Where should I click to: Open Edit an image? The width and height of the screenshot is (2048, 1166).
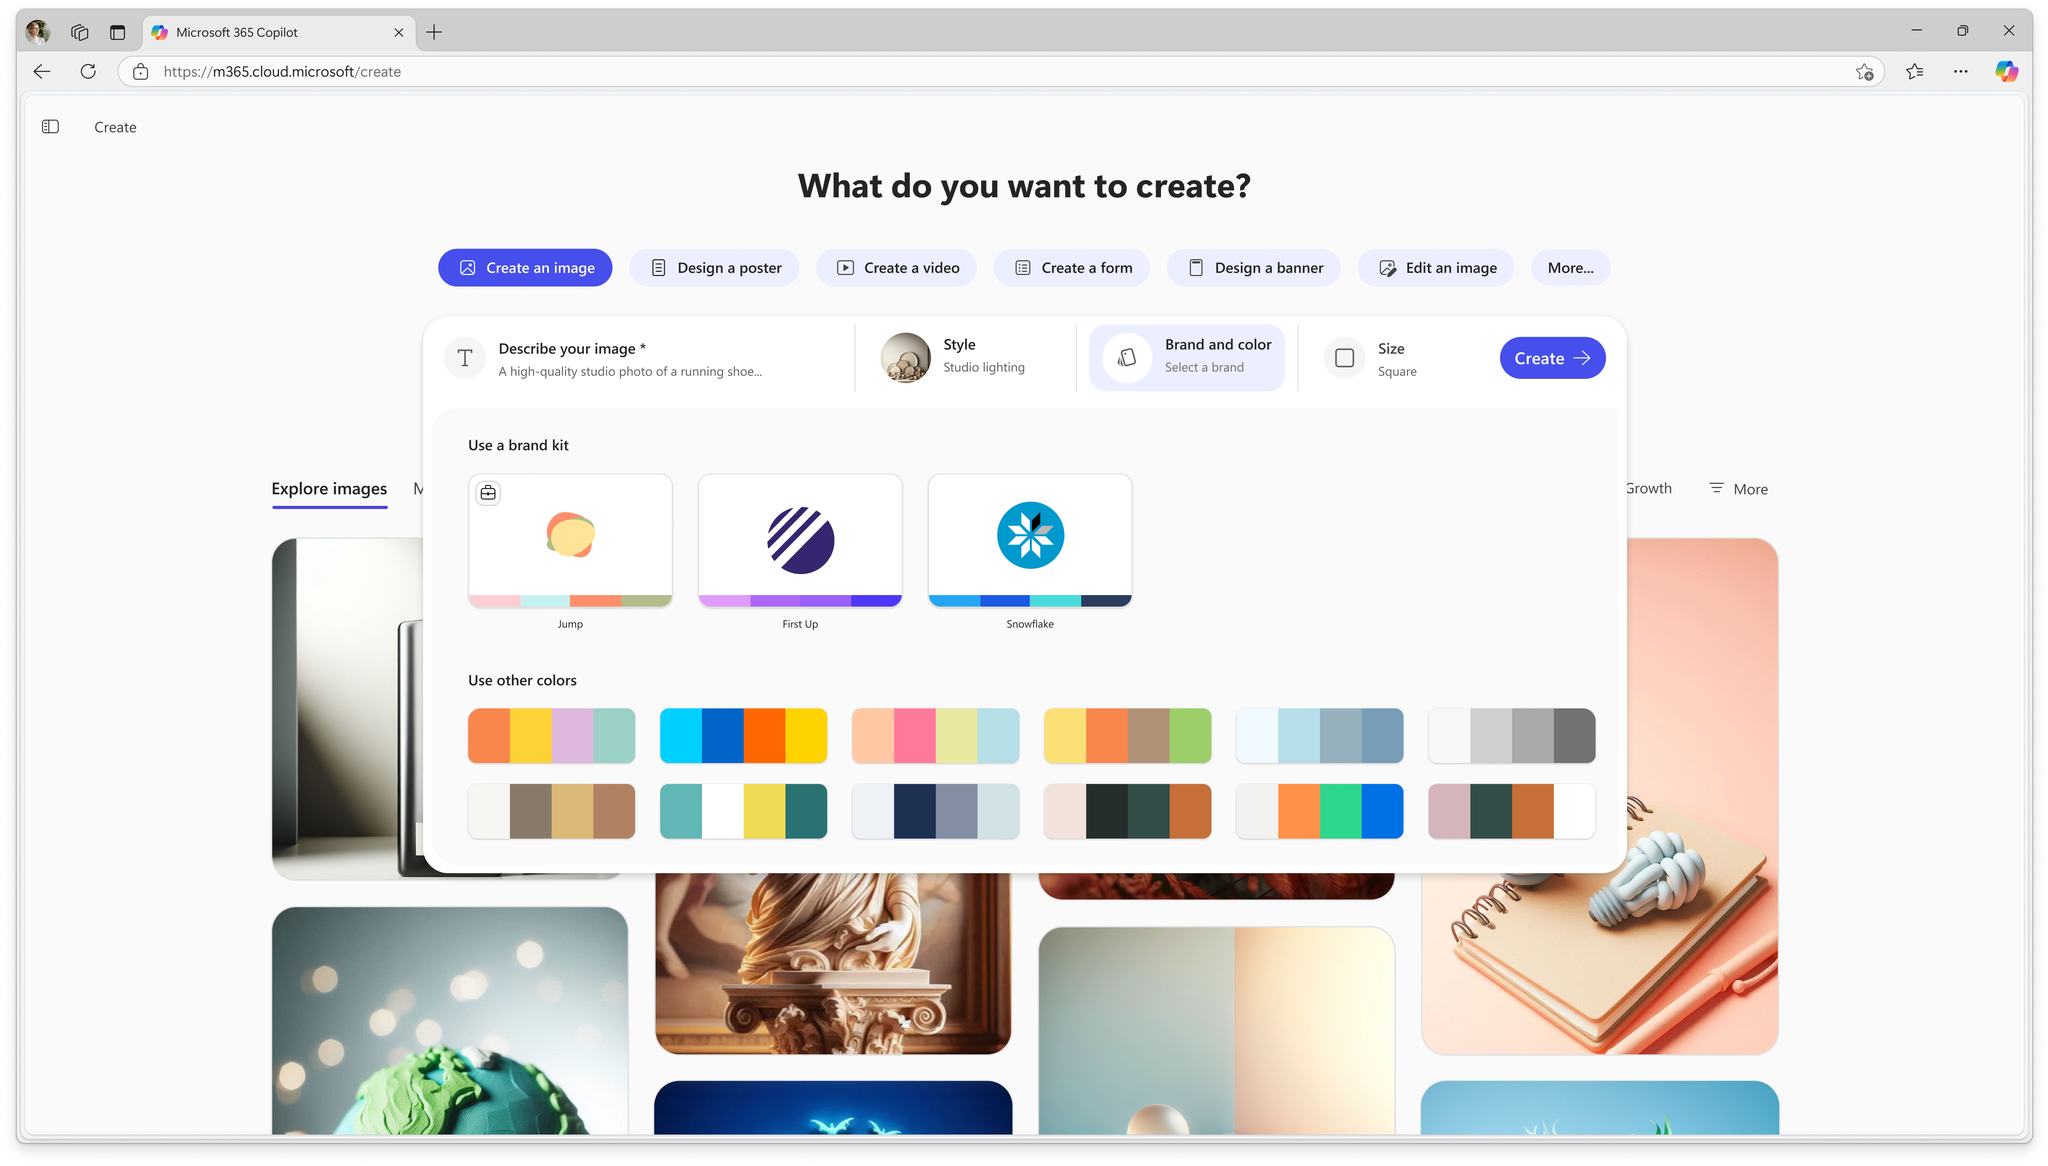(x=1436, y=268)
